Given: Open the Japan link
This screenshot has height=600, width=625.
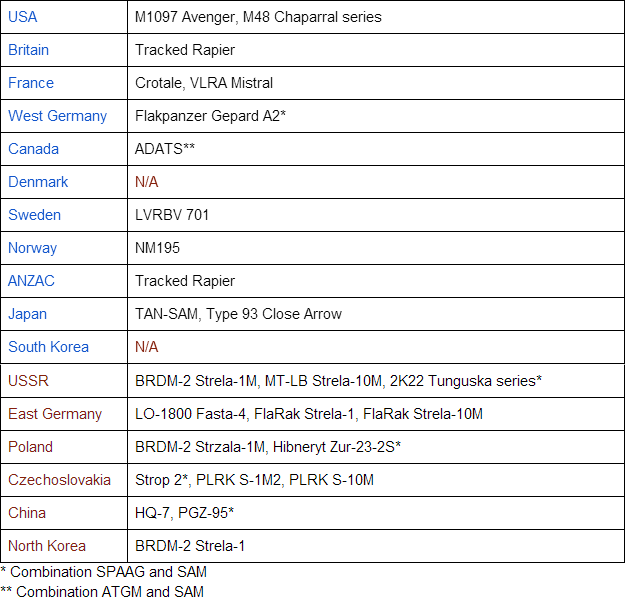Looking at the screenshot, I should pos(28,314).
